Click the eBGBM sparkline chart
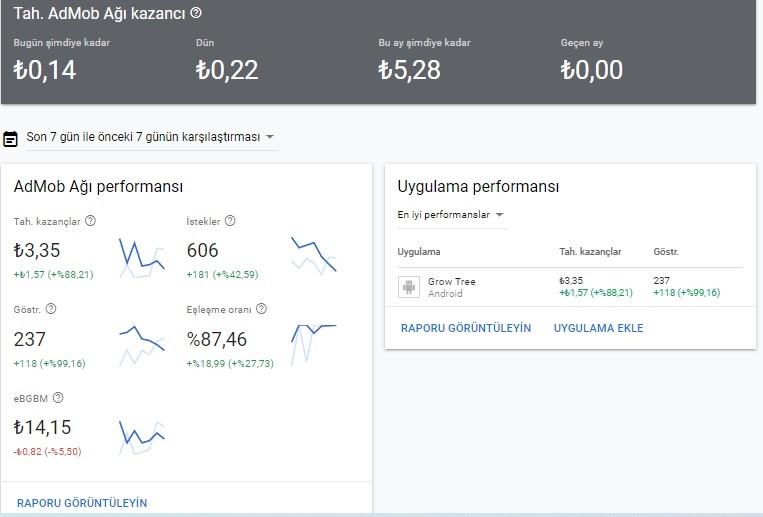763x517 pixels. [x=142, y=437]
